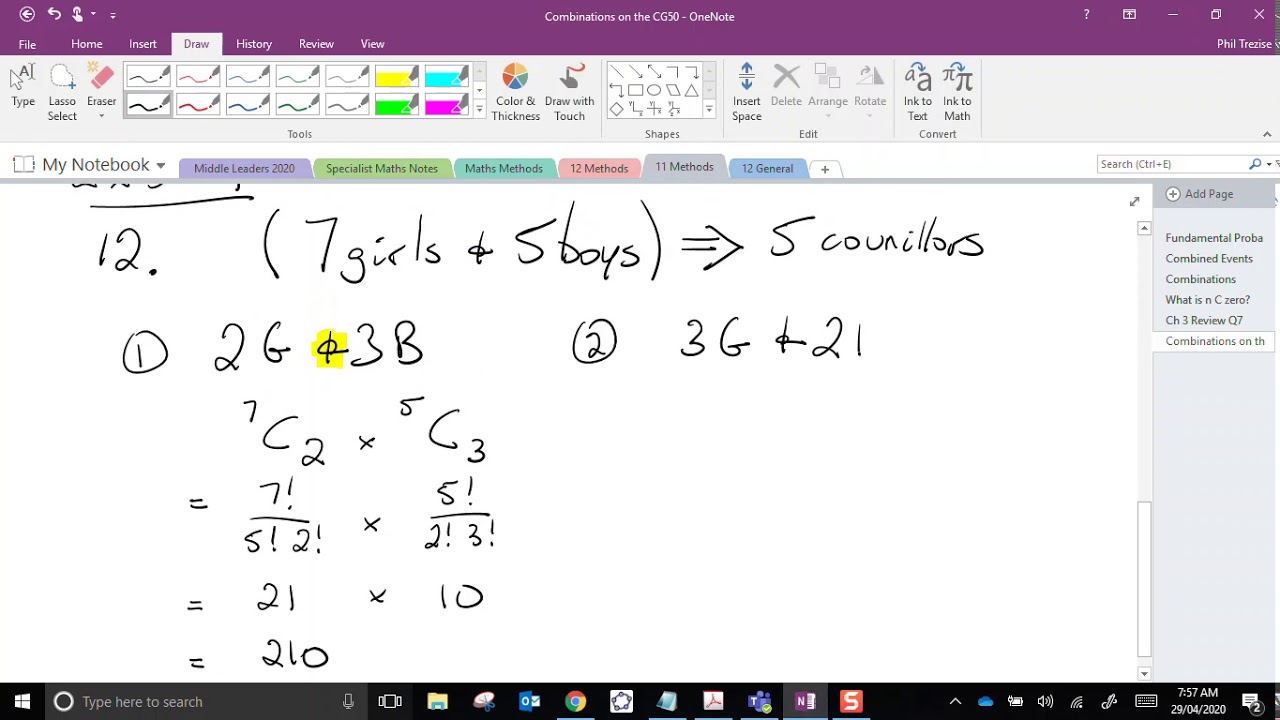The height and width of the screenshot is (720, 1280).
Task: Select the bright green highlighter
Action: point(397,104)
